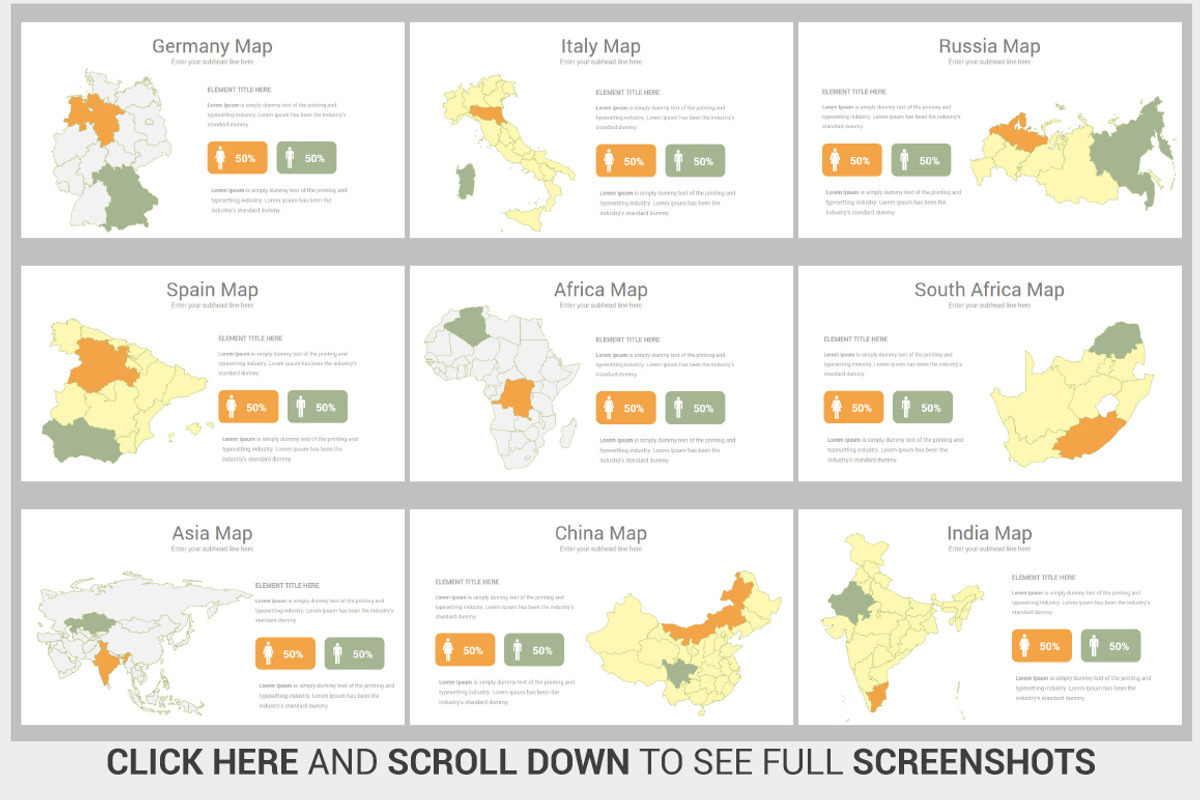Screen dimensions: 1200x800
Task: Select the female icon on the China Map slide
Action: (x=448, y=650)
